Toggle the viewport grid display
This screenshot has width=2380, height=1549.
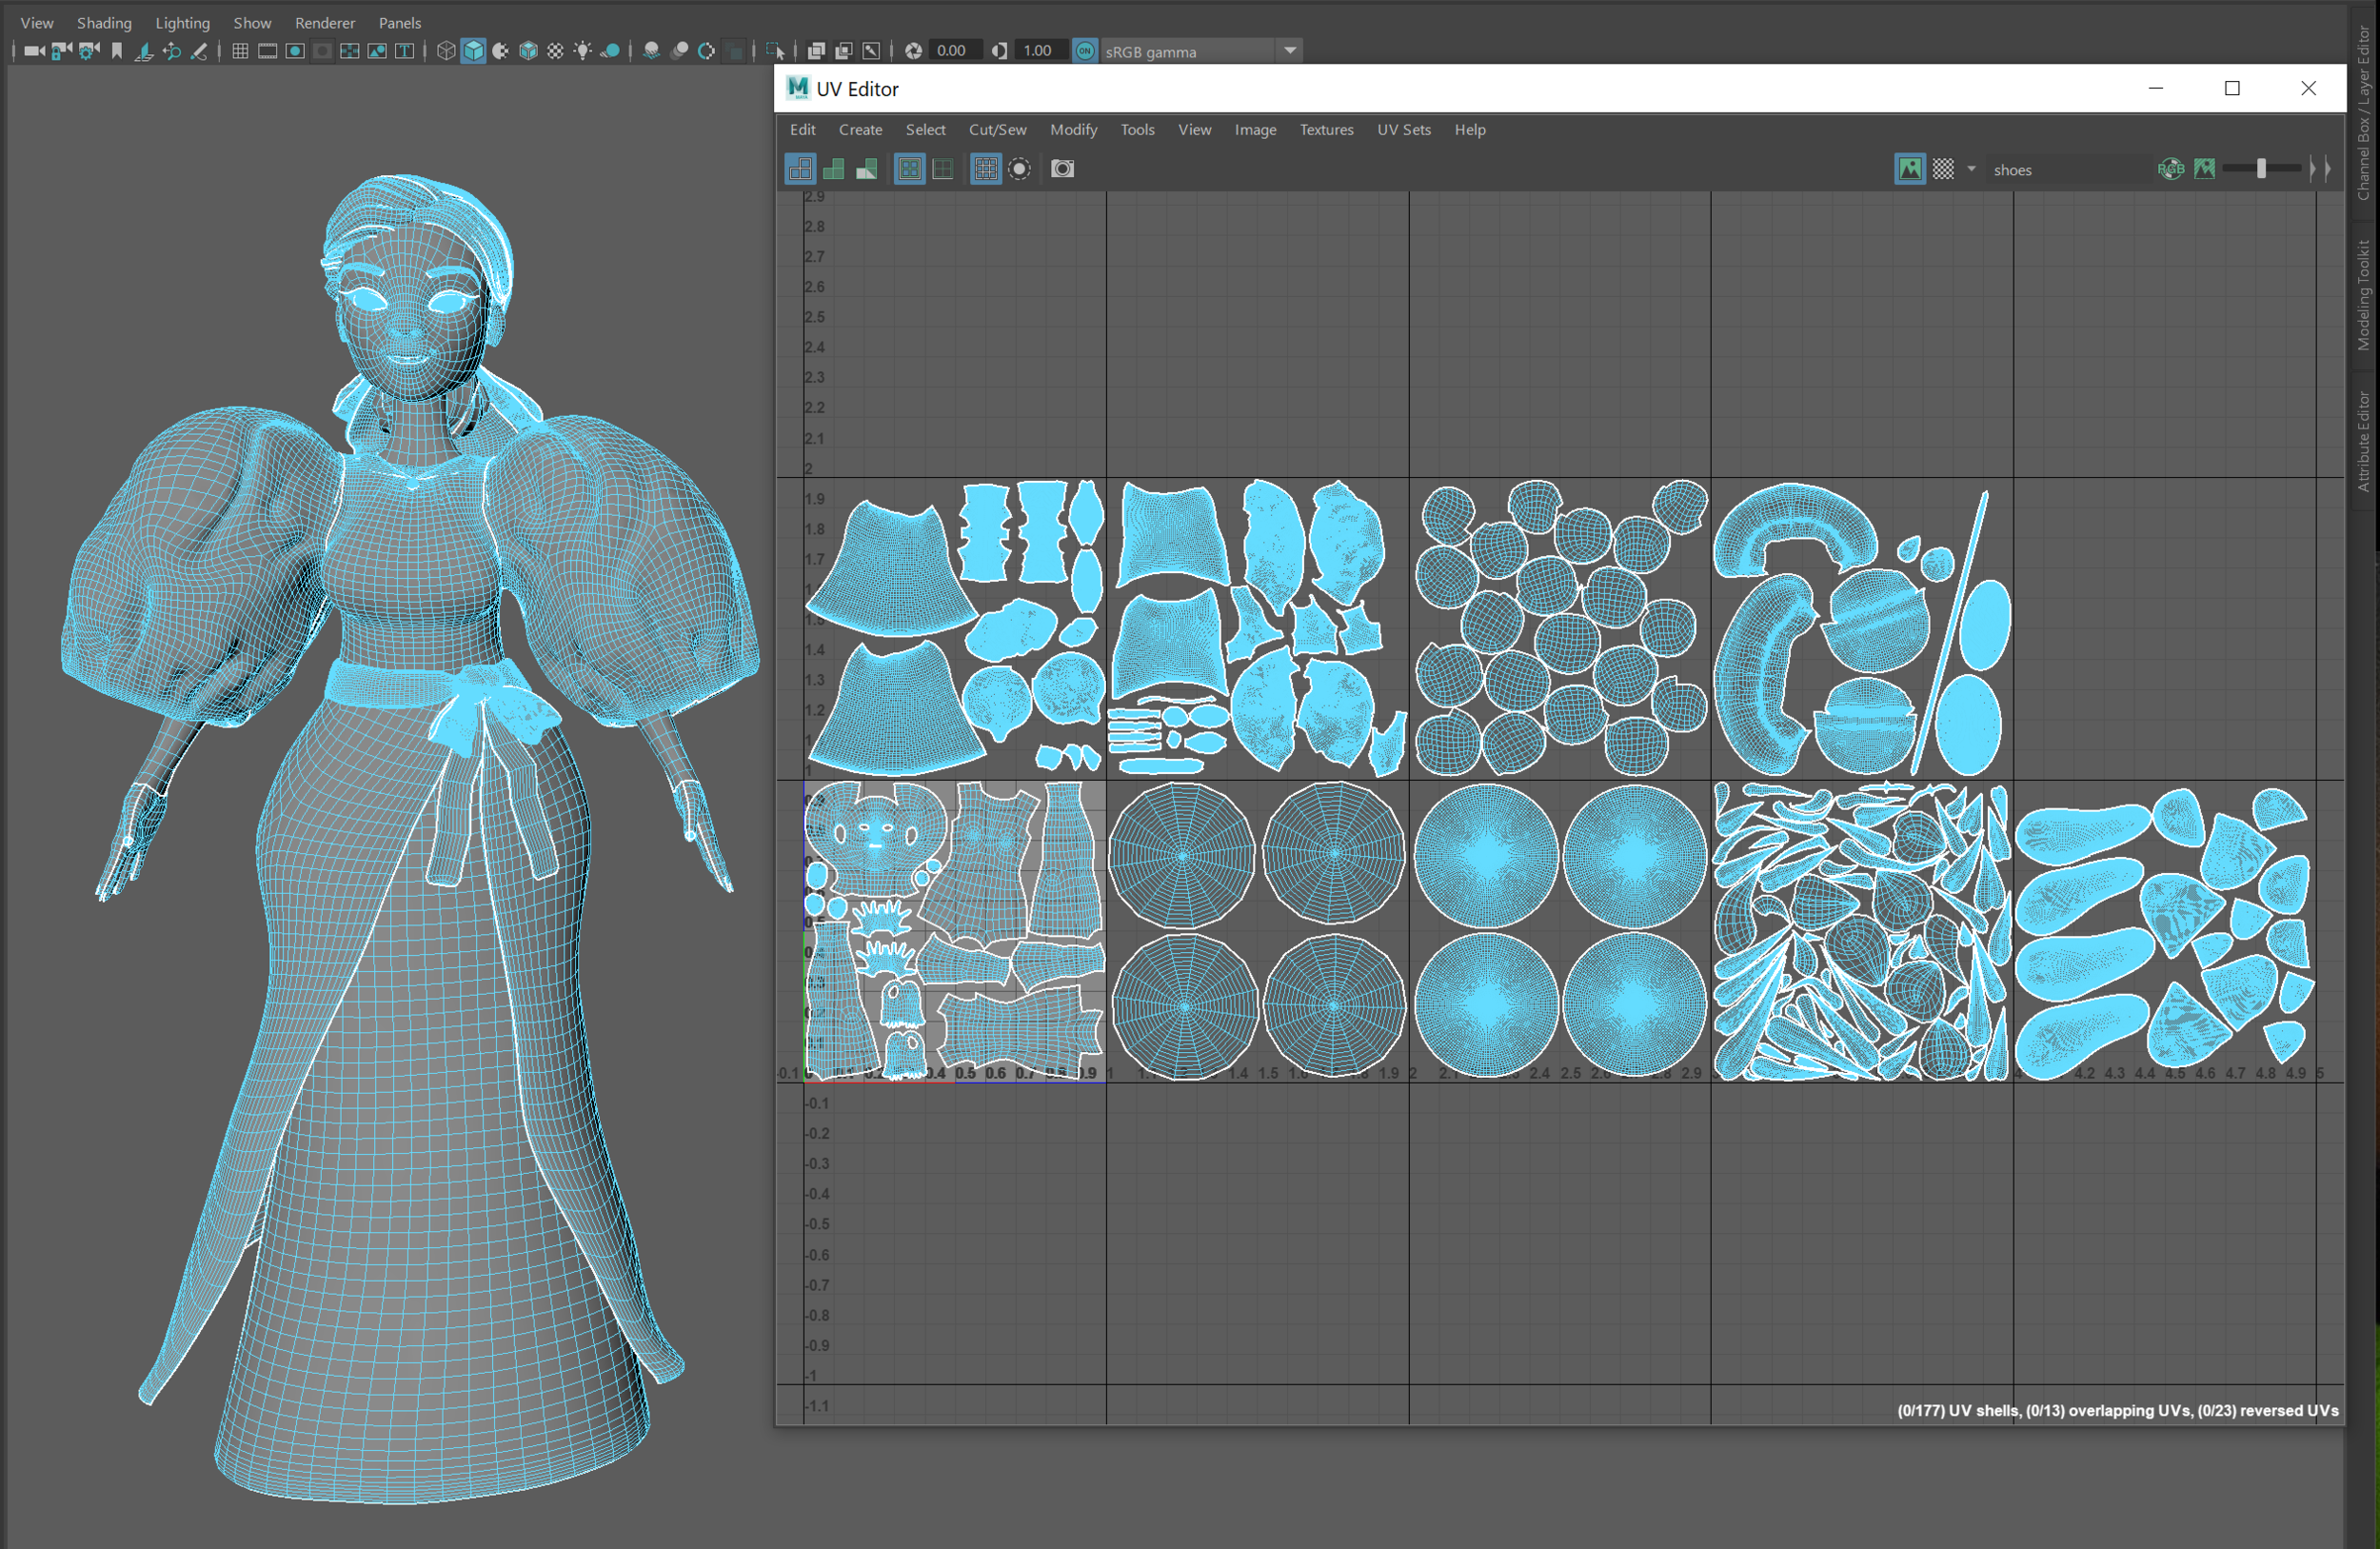tap(240, 51)
